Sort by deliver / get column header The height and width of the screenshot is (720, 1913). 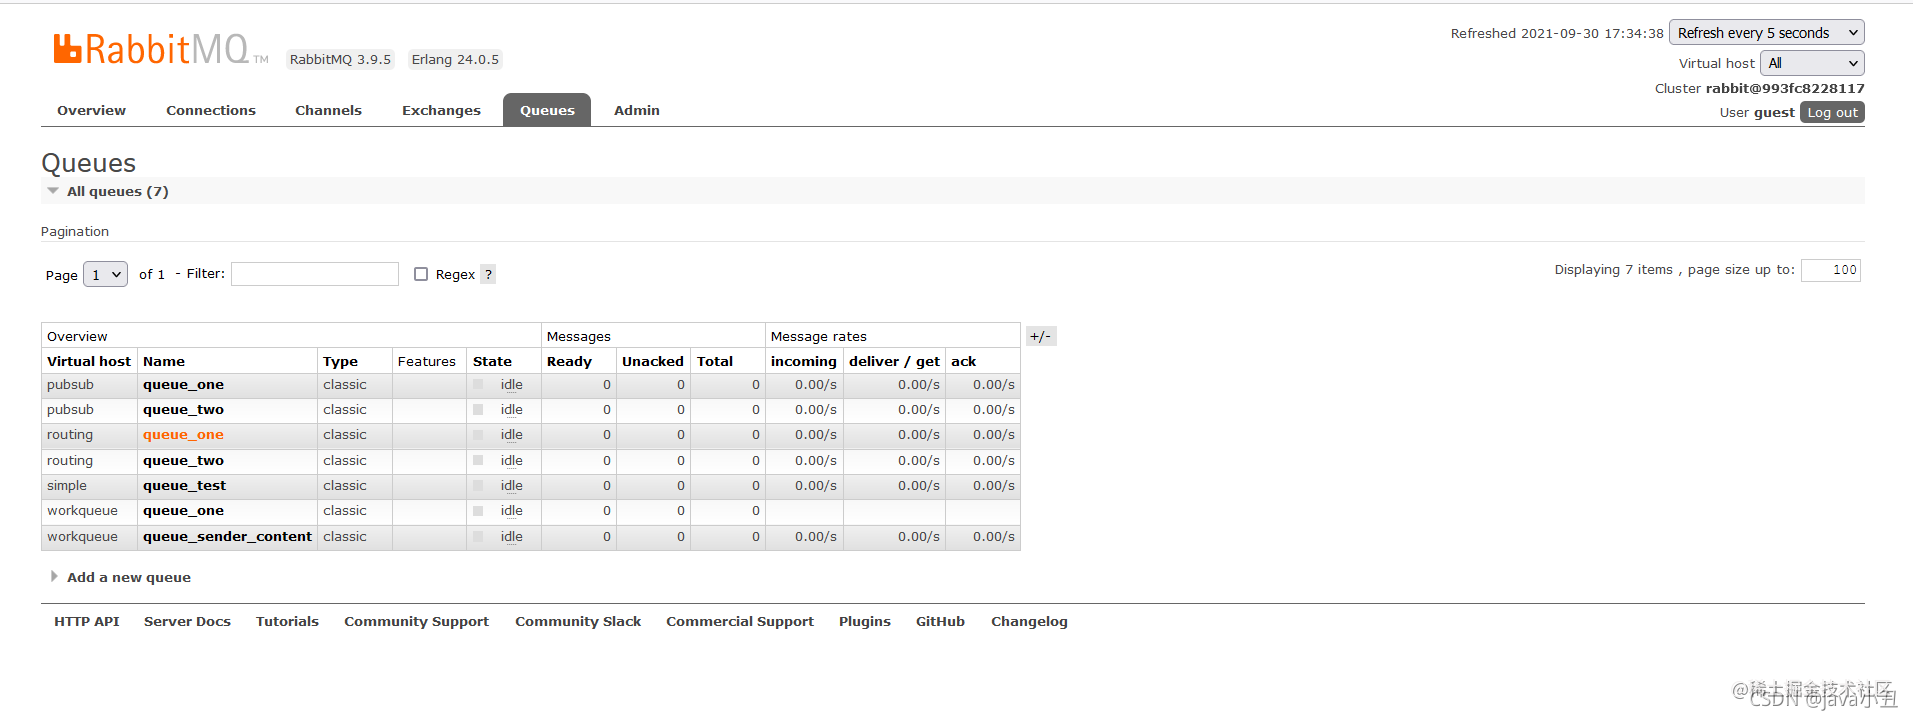(894, 361)
